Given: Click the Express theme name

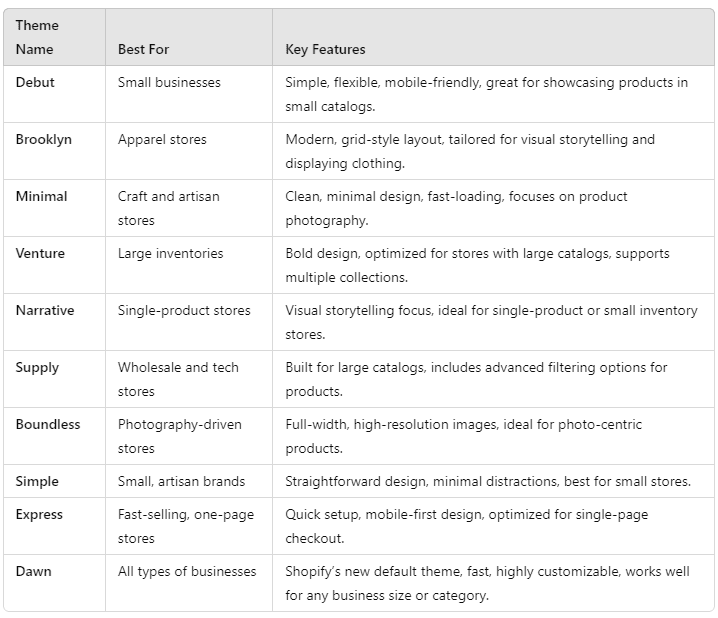Looking at the screenshot, I should (x=40, y=514).
